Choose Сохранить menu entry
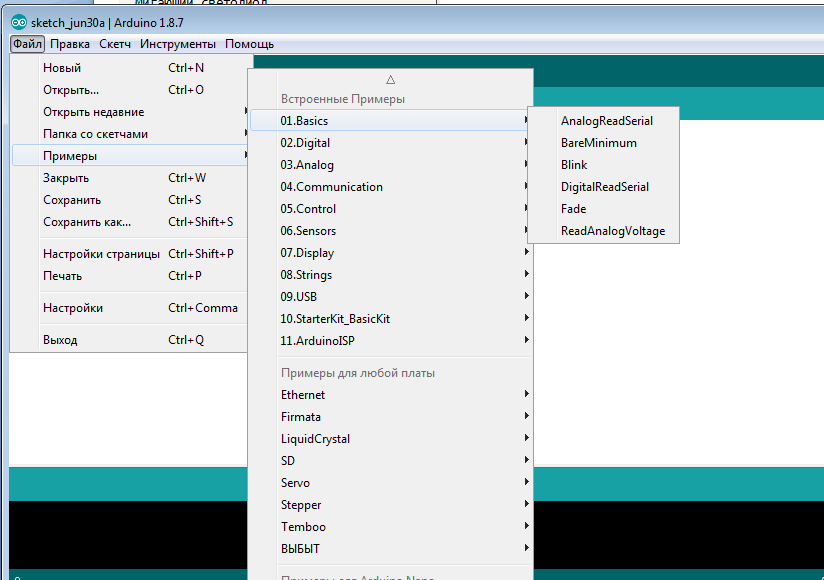Viewport: 824px width, 580px height. coord(129,200)
